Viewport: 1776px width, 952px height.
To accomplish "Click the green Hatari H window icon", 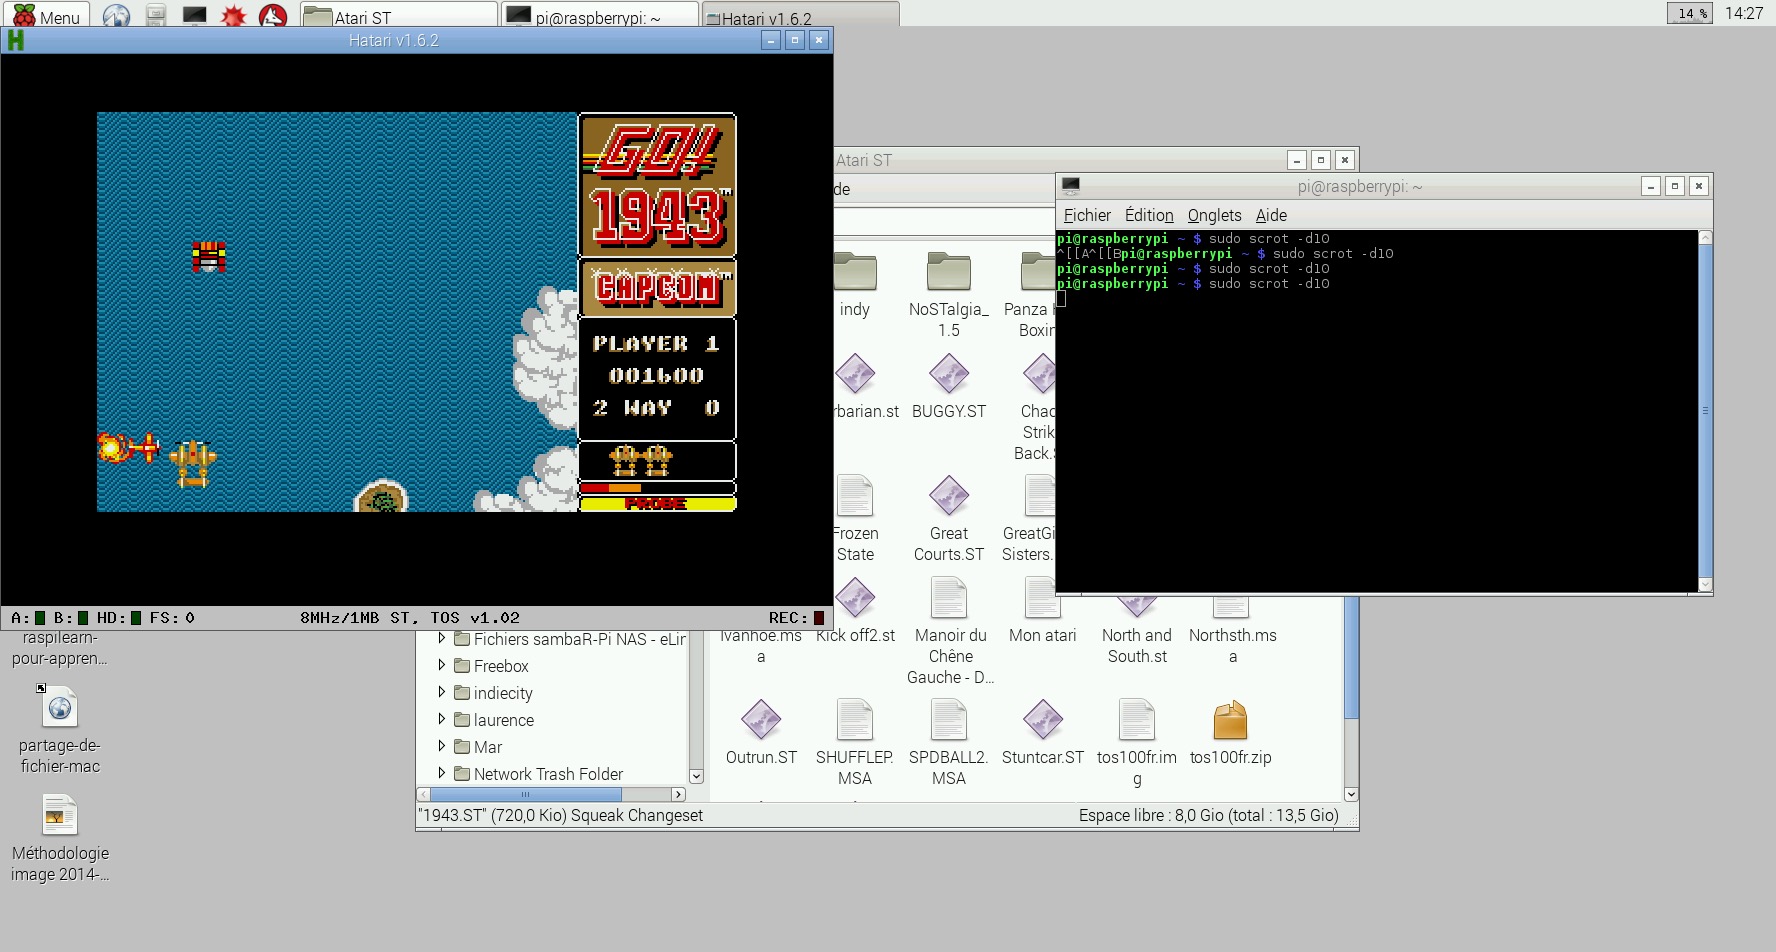I will 15,40.
